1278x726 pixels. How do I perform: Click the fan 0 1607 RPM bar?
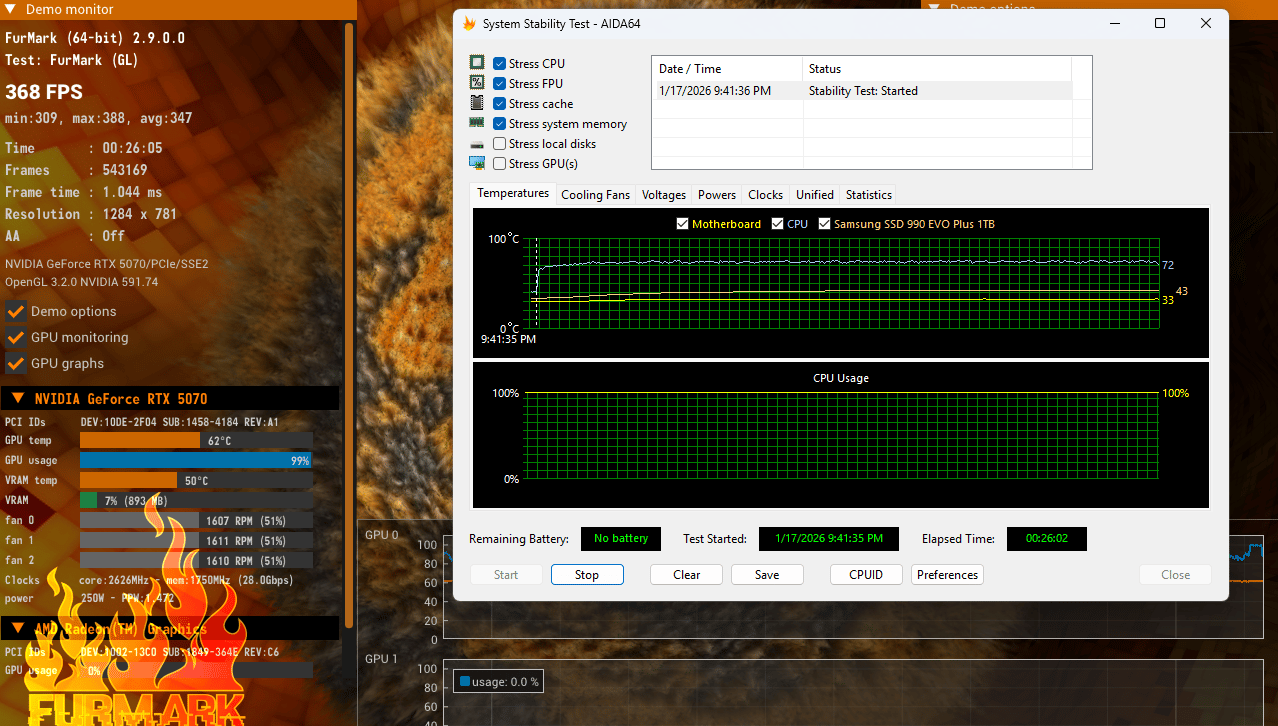click(196, 520)
